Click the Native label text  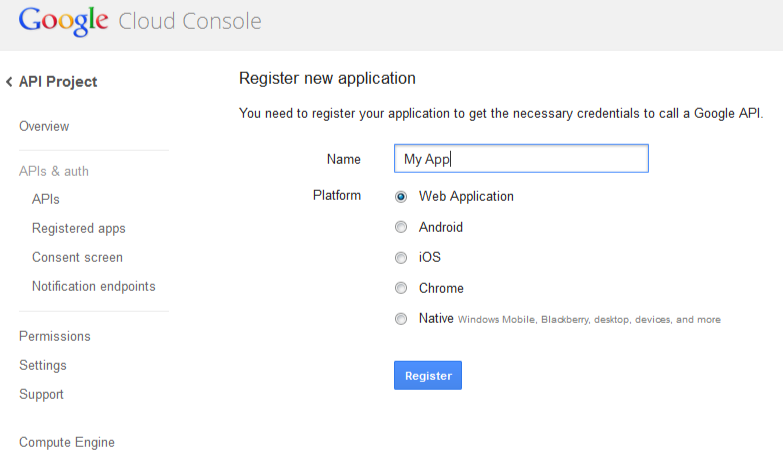pos(436,318)
